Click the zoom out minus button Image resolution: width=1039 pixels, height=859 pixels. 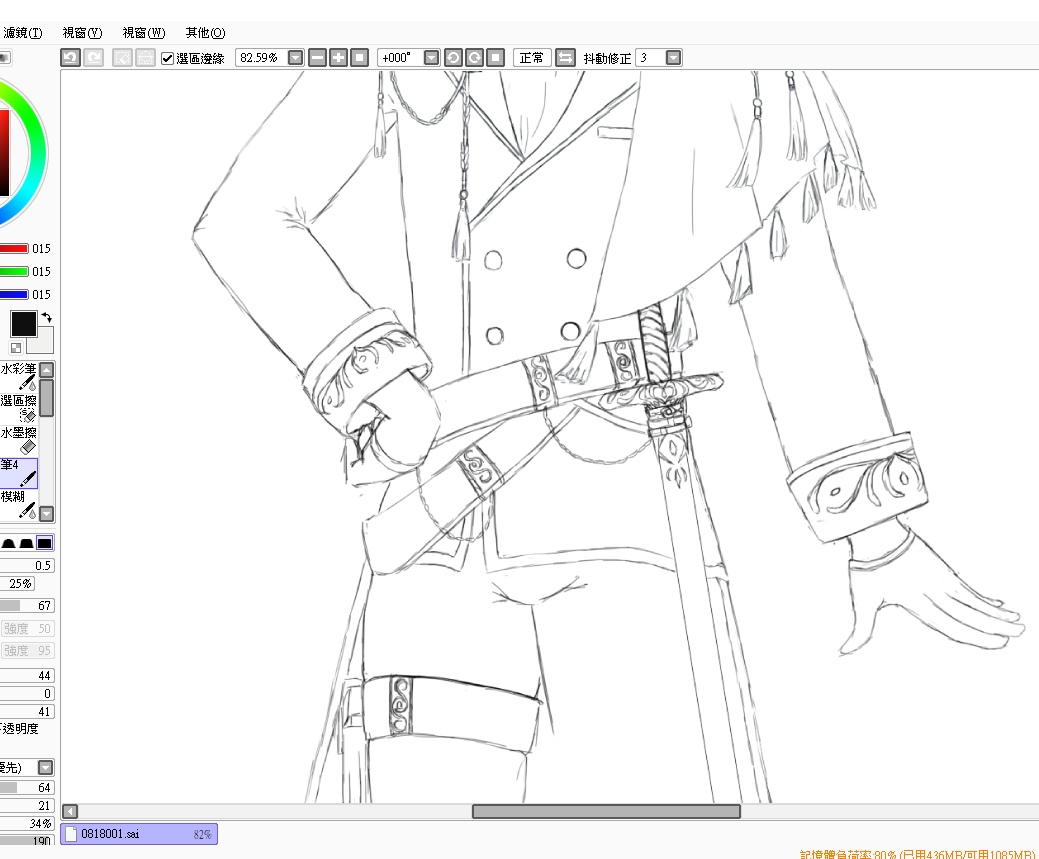point(318,58)
